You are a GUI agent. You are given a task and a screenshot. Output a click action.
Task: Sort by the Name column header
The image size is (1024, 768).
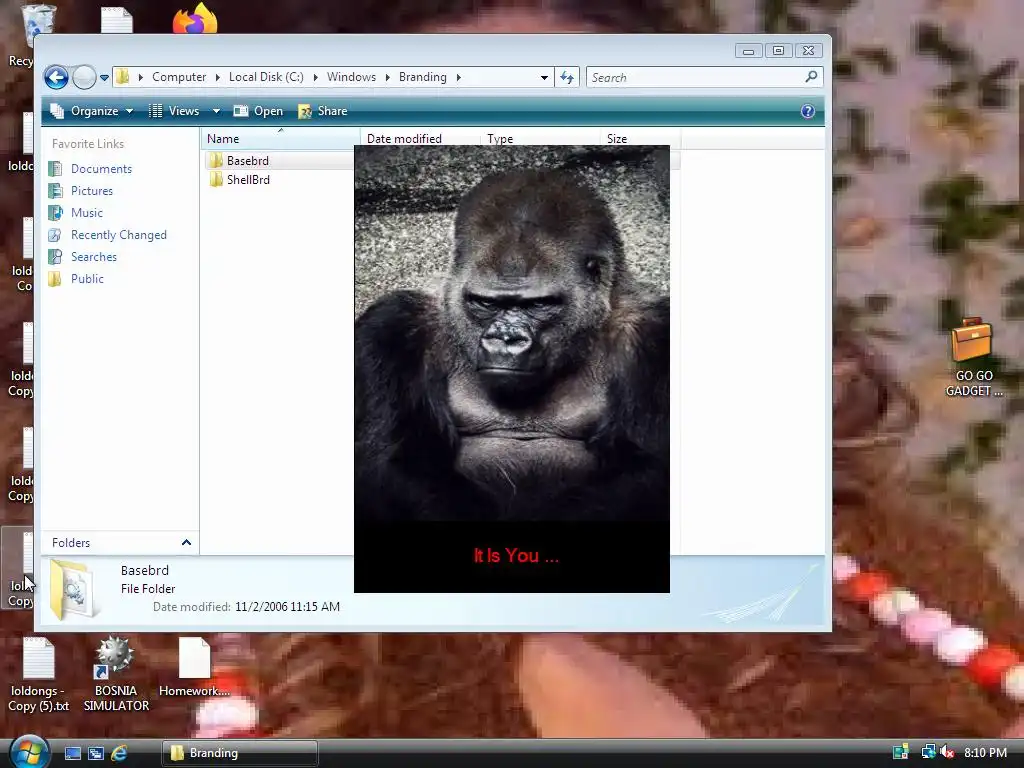(280, 138)
